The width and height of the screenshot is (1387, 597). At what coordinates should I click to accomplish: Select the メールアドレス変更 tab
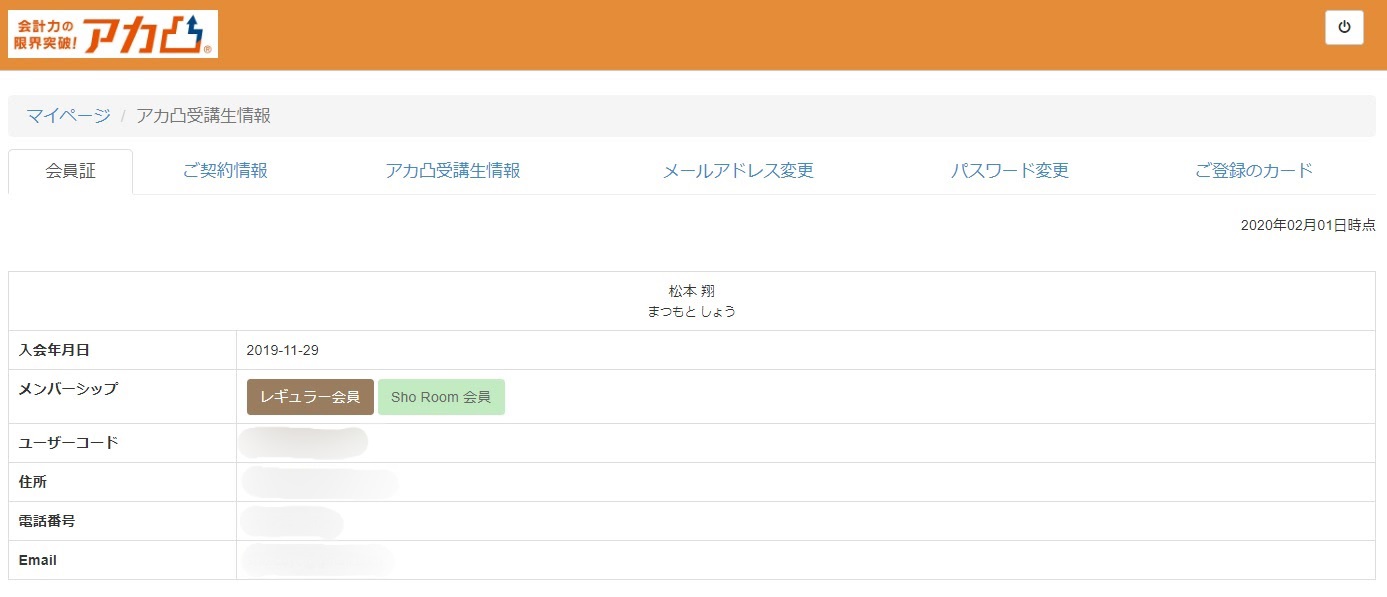tap(738, 170)
